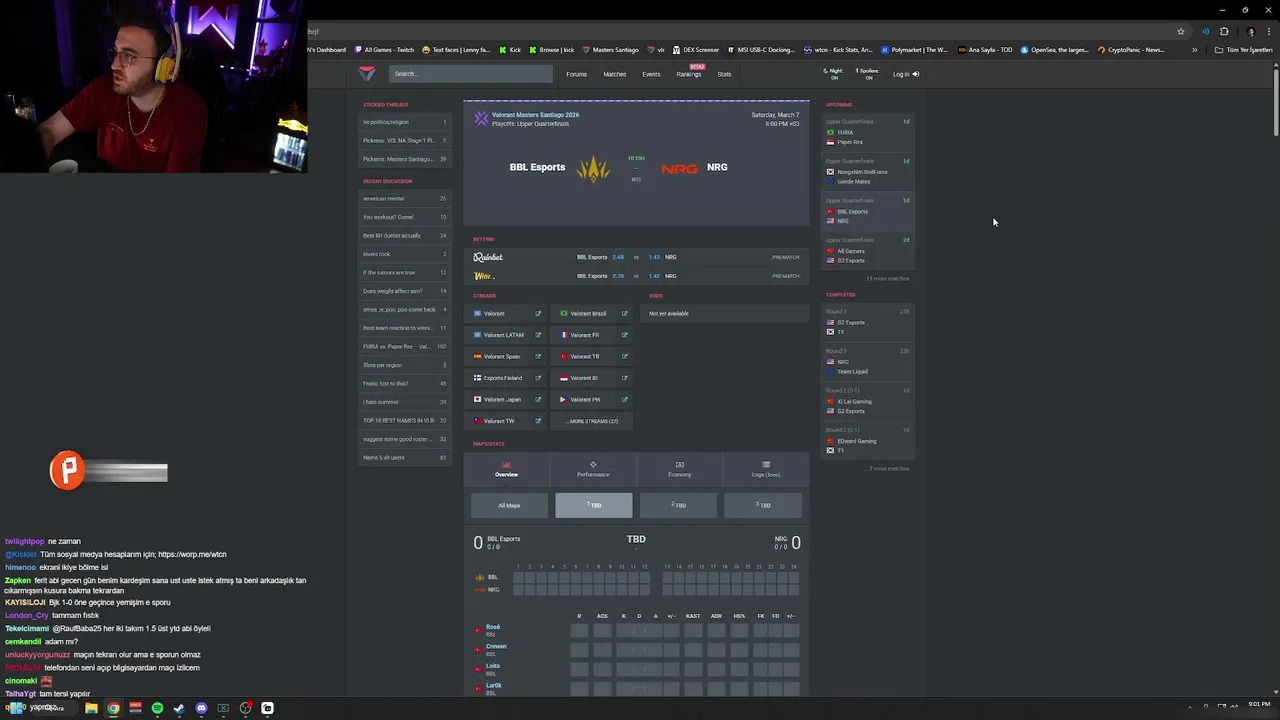Screen dimensions: 1280x720
Task: Open the browser extensions puzzle icon
Action: pyautogui.click(x=1224, y=31)
